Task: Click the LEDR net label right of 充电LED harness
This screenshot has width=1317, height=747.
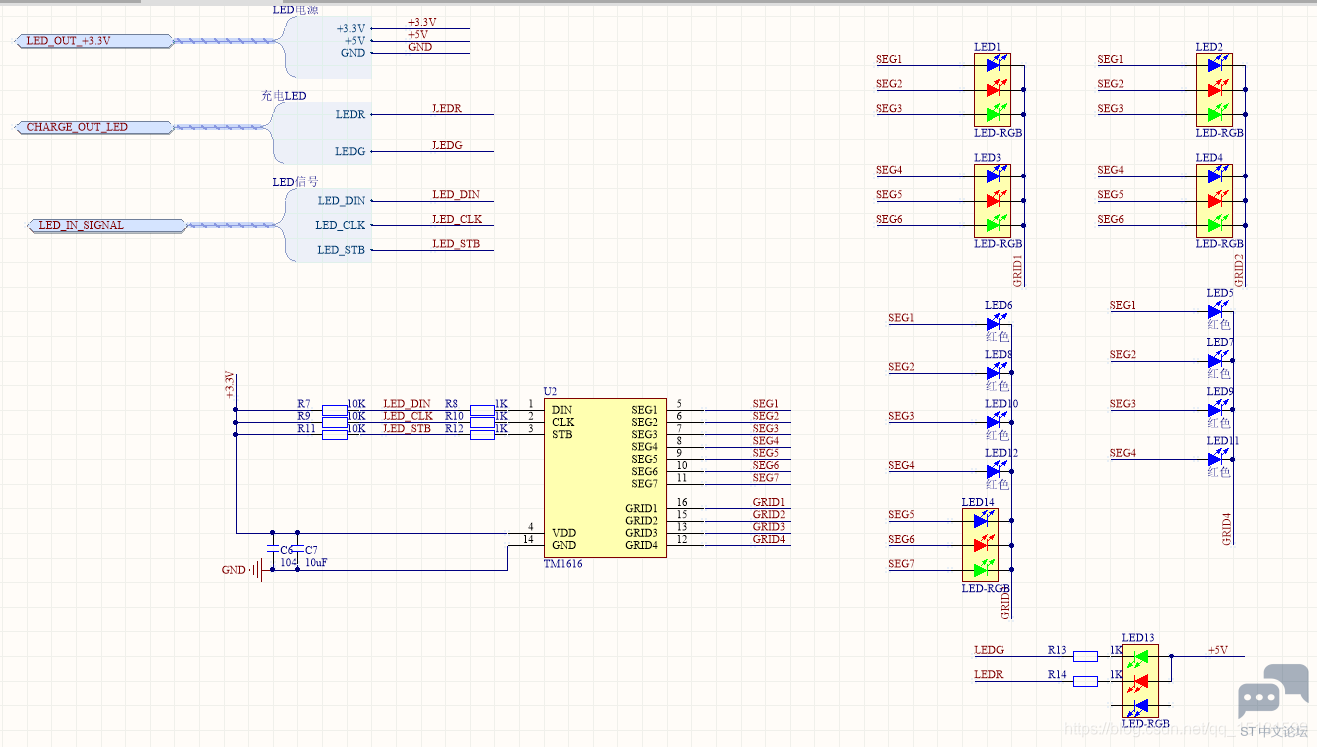Action: pos(447,108)
